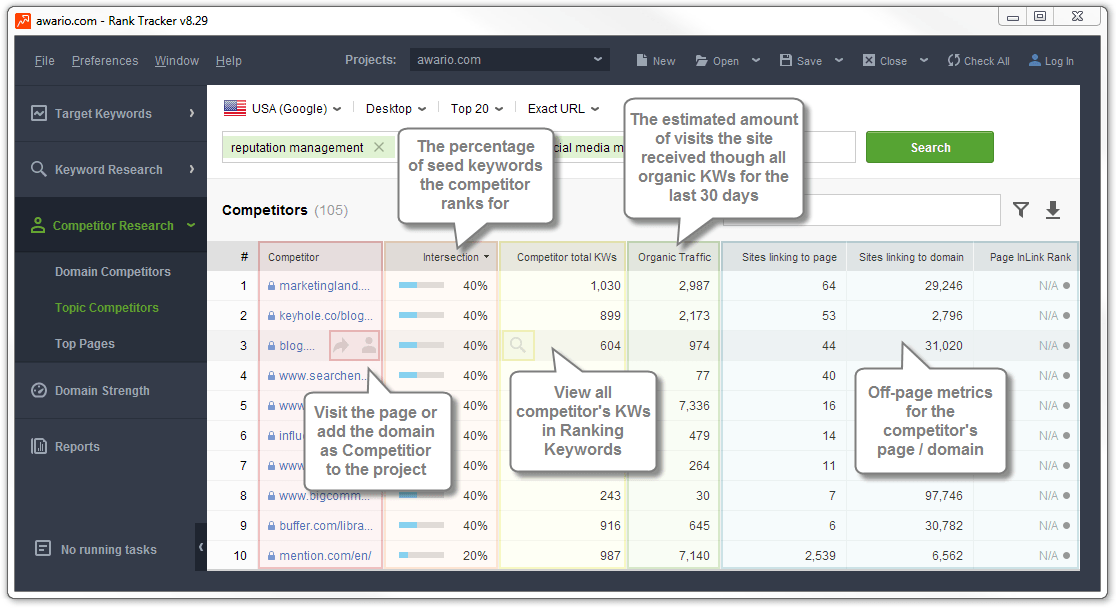Click the intersection bar for keyhole.co row

click(x=421, y=315)
